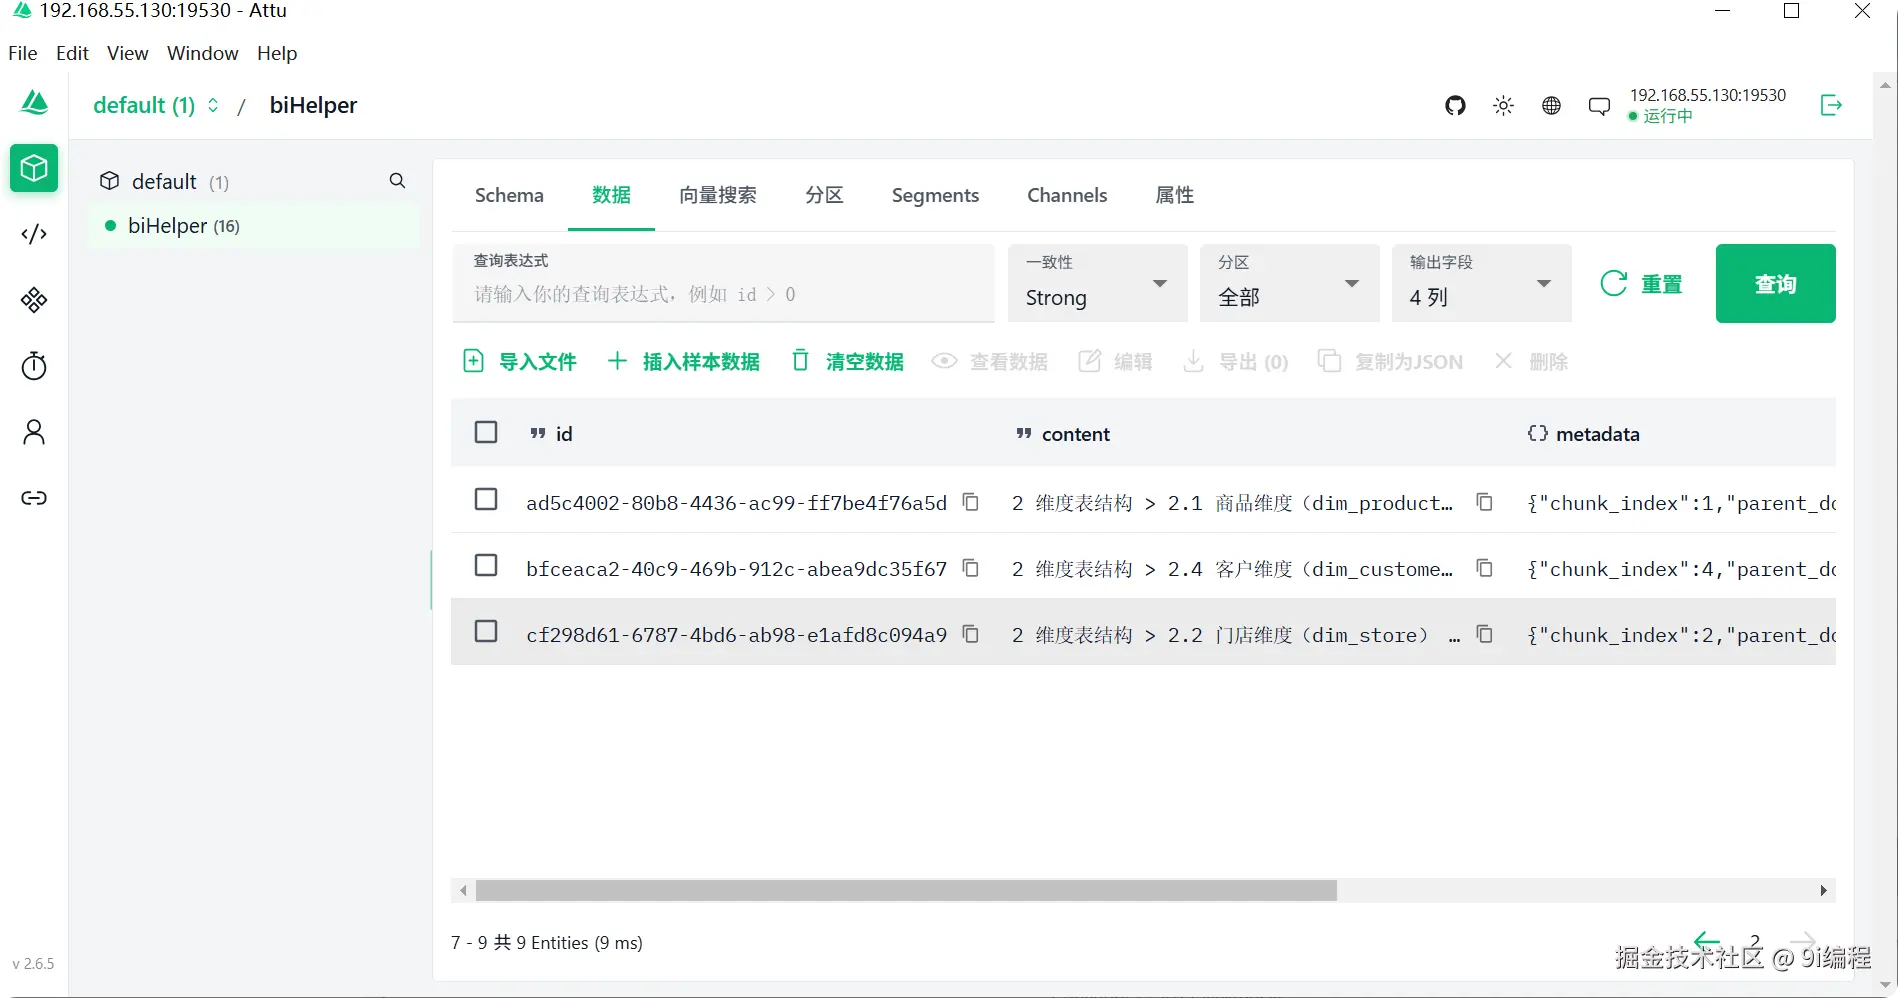The width and height of the screenshot is (1898, 998).
Task: Click the logout disconnect icon
Action: [x=1831, y=105]
